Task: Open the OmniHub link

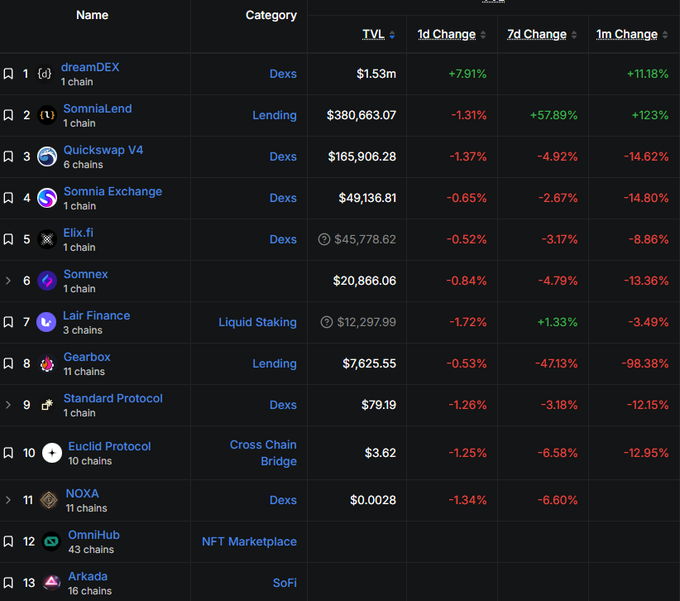Action: pos(94,535)
